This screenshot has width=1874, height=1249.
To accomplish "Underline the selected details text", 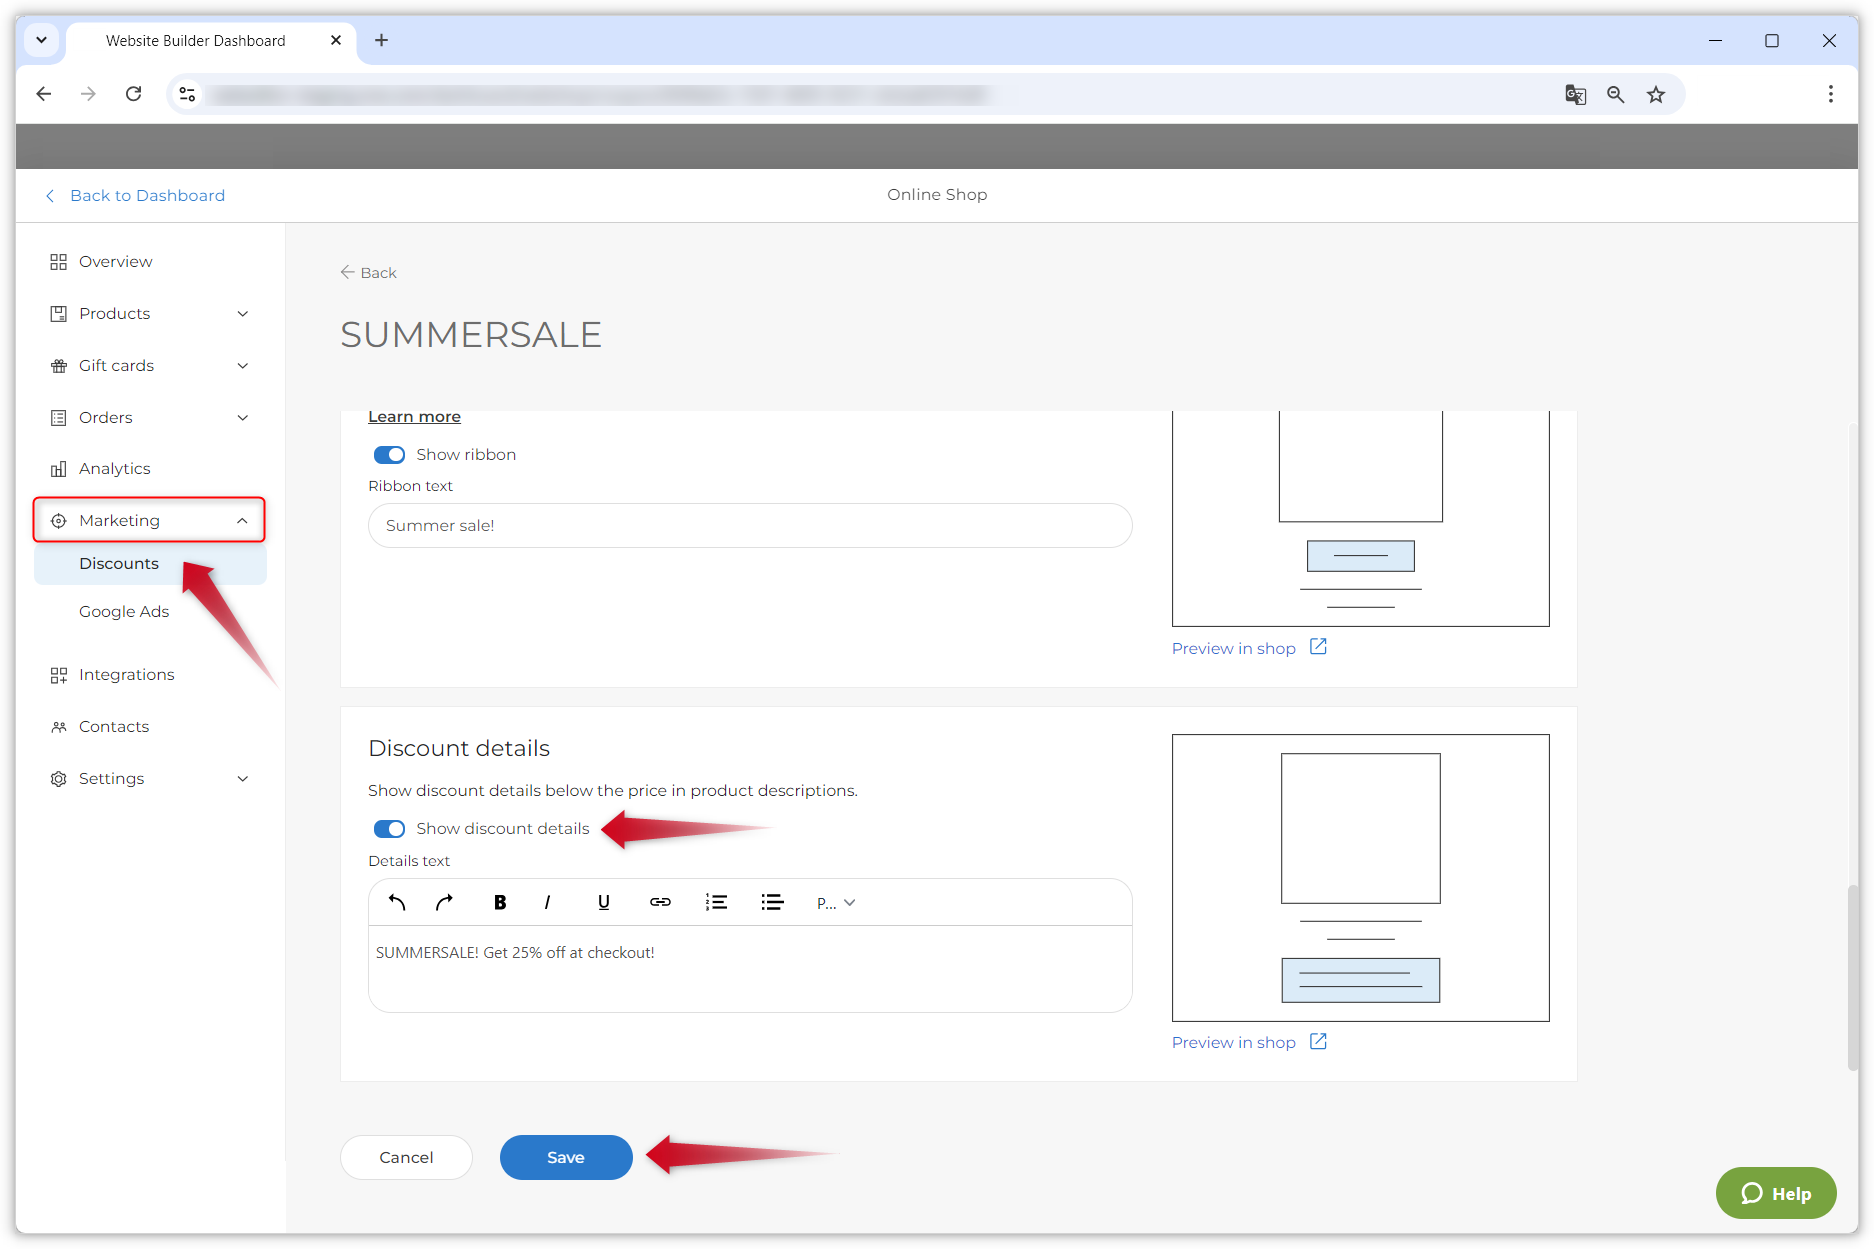I will (x=603, y=902).
